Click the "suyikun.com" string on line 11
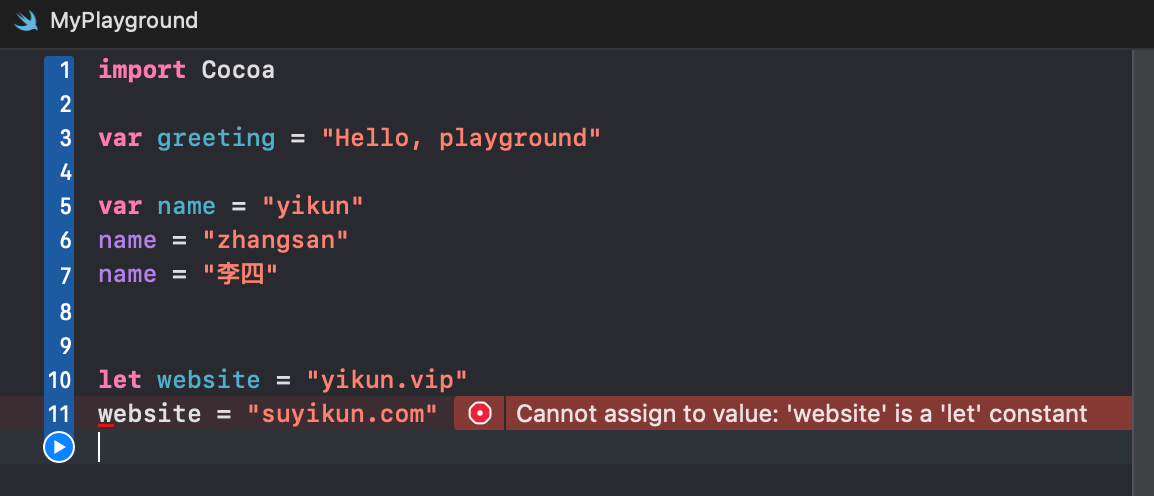Viewport: 1154px width, 496px height. (x=342, y=413)
